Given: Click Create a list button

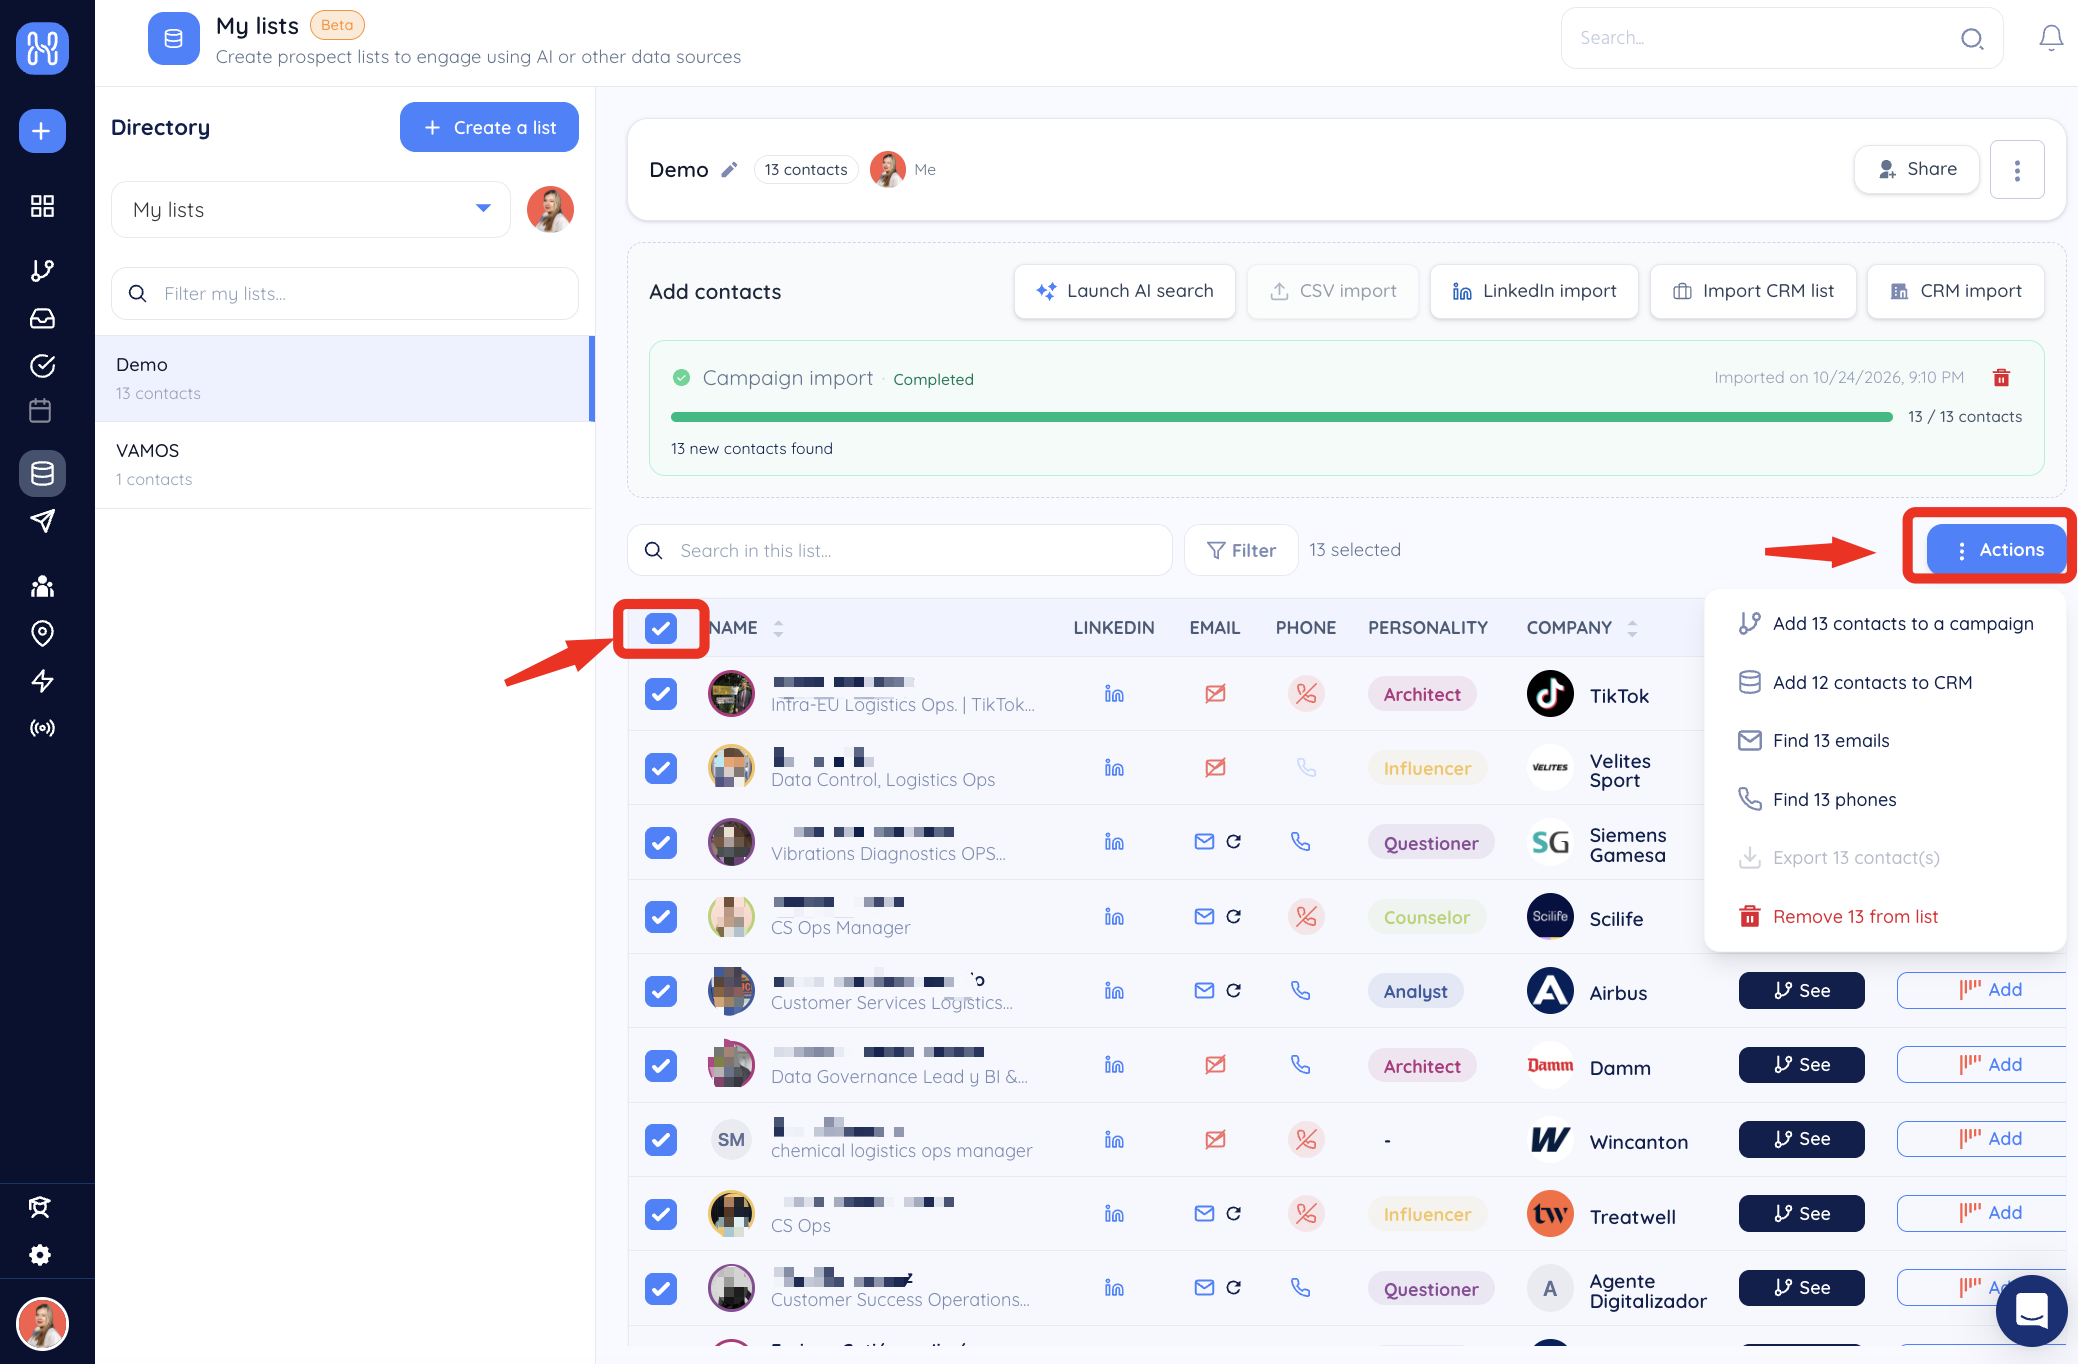Looking at the screenshot, I should [x=489, y=127].
